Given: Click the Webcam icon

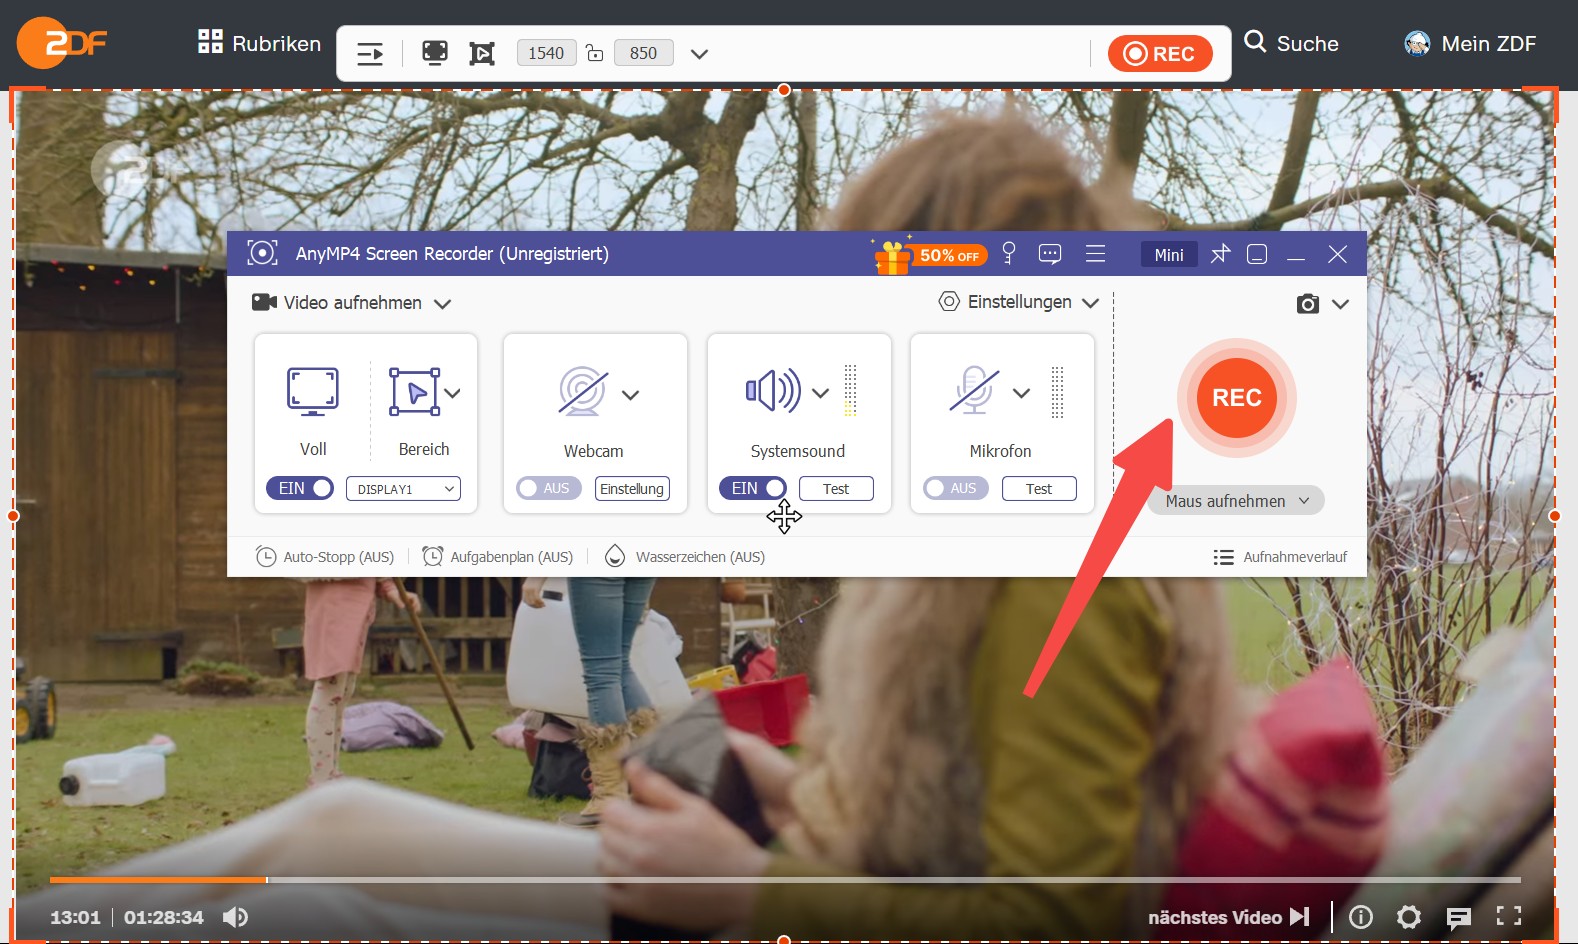Looking at the screenshot, I should 583,391.
